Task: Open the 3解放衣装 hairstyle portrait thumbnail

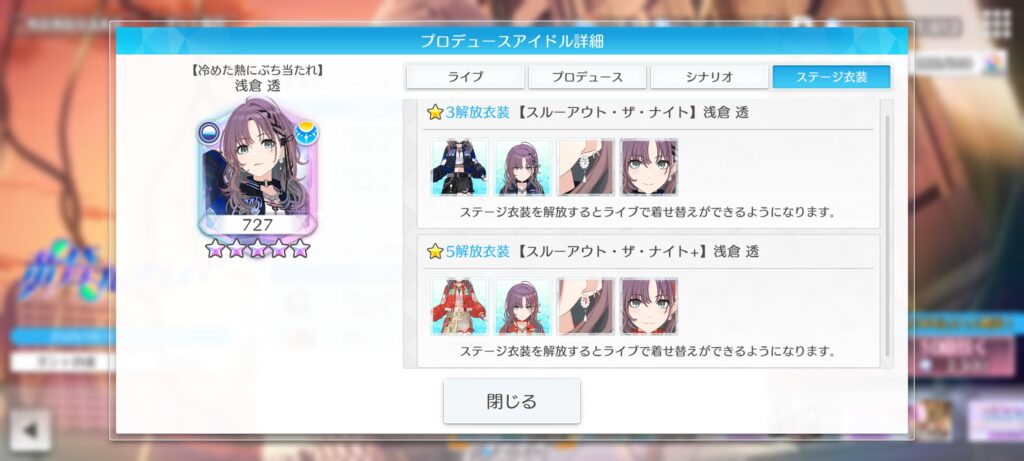Action: 522,167
